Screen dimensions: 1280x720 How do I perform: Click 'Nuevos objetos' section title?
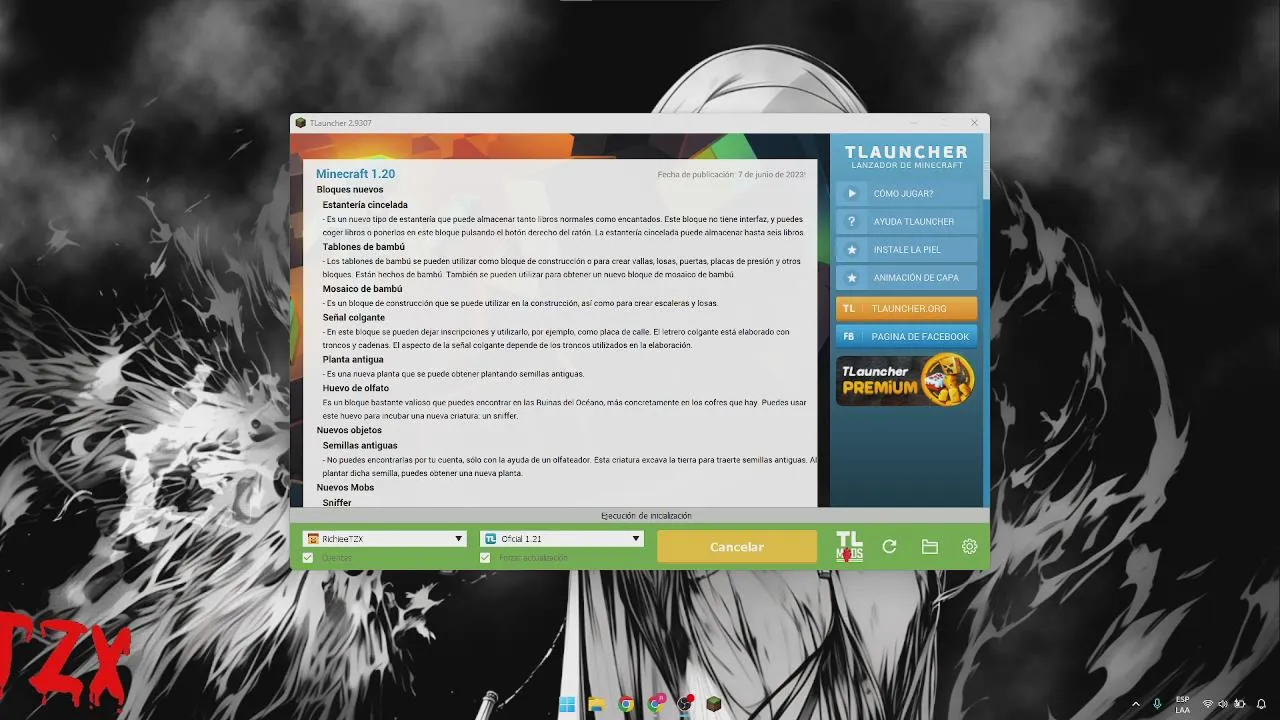(349, 430)
